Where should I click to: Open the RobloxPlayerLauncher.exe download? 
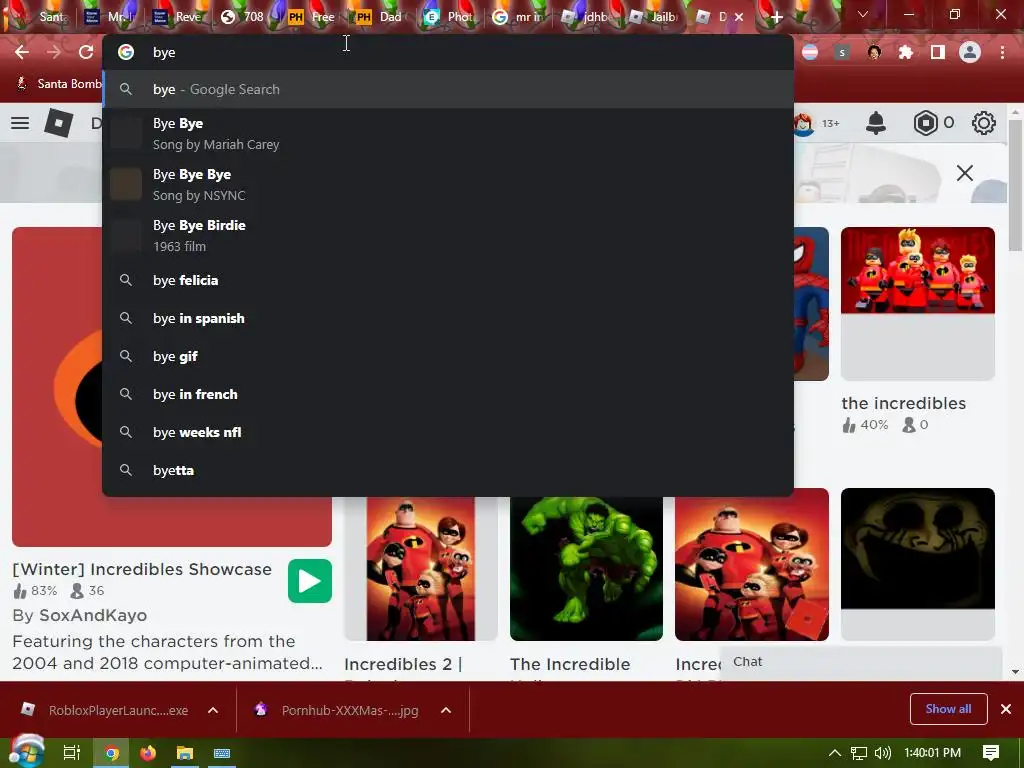tap(104, 710)
